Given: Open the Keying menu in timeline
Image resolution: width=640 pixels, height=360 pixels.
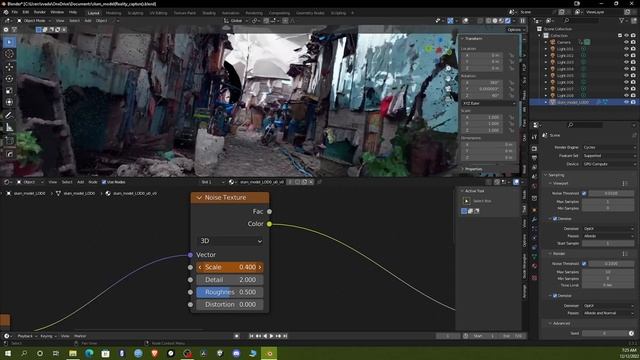Looking at the screenshot, I should (48, 336).
